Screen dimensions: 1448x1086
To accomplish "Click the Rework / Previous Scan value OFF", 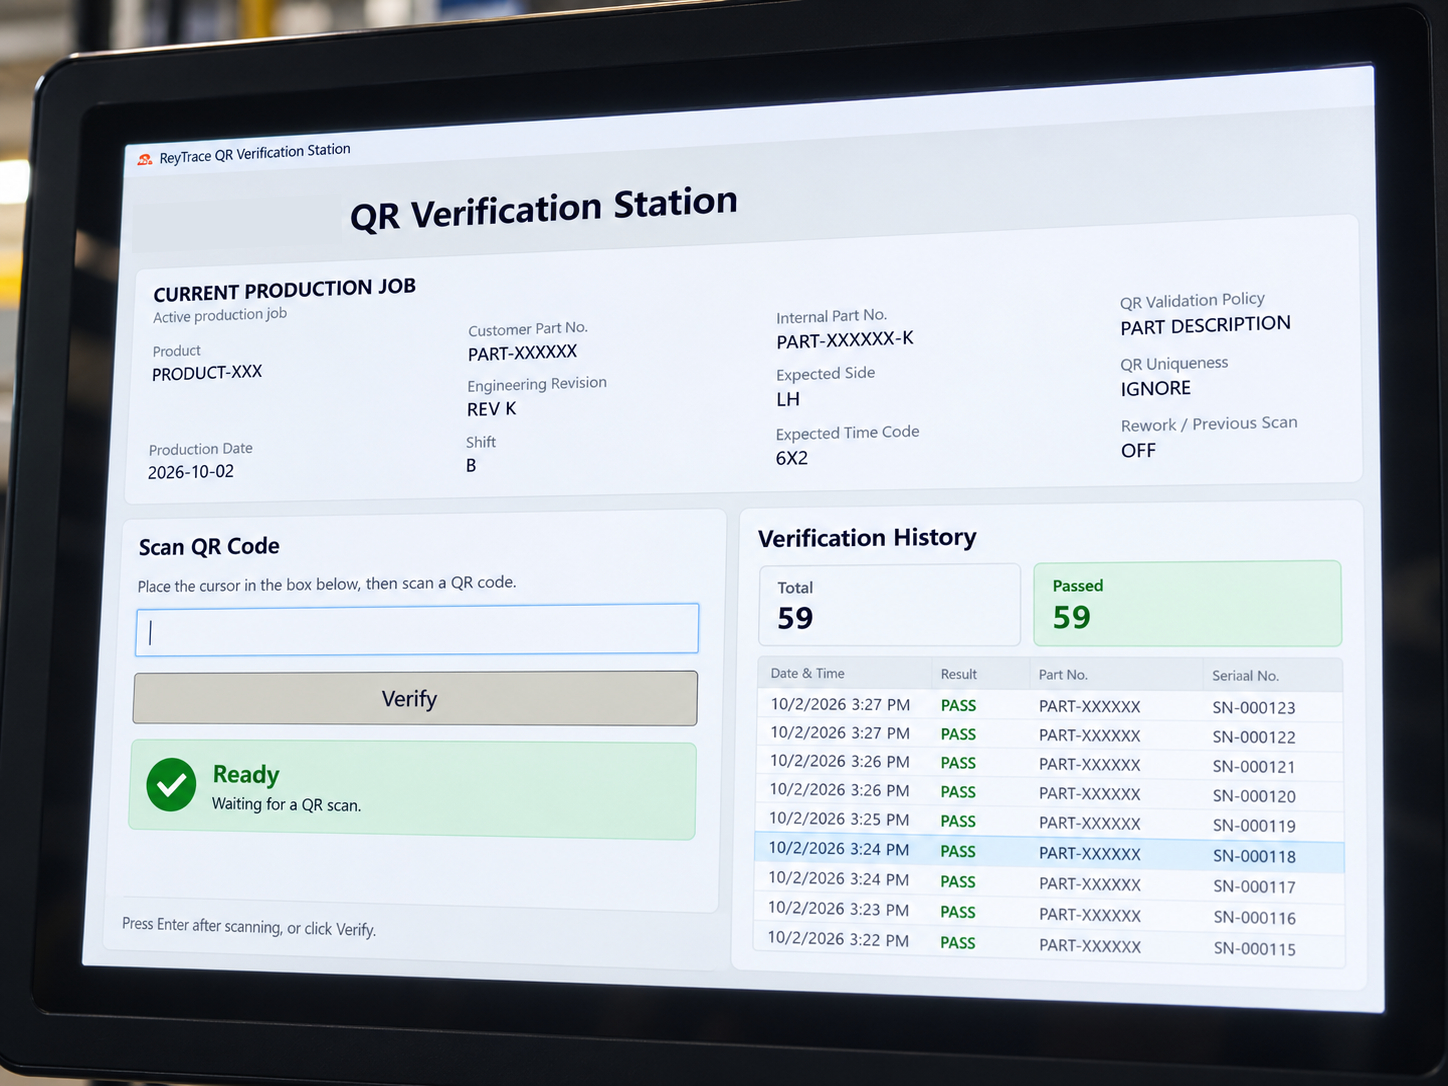I will coord(1138,450).
